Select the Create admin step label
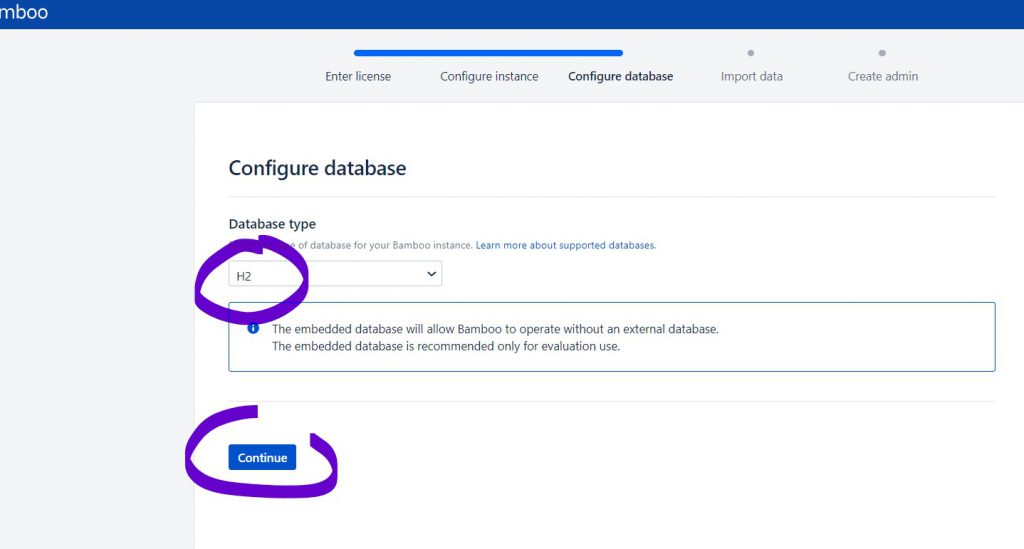This screenshot has width=1024, height=549. click(882, 76)
